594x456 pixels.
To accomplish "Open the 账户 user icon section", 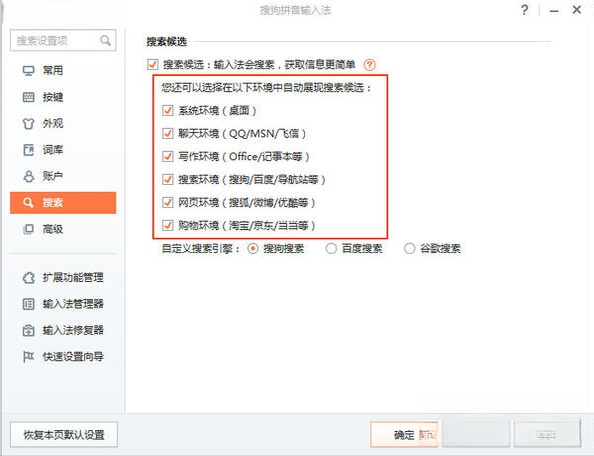I will [x=28, y=176].
